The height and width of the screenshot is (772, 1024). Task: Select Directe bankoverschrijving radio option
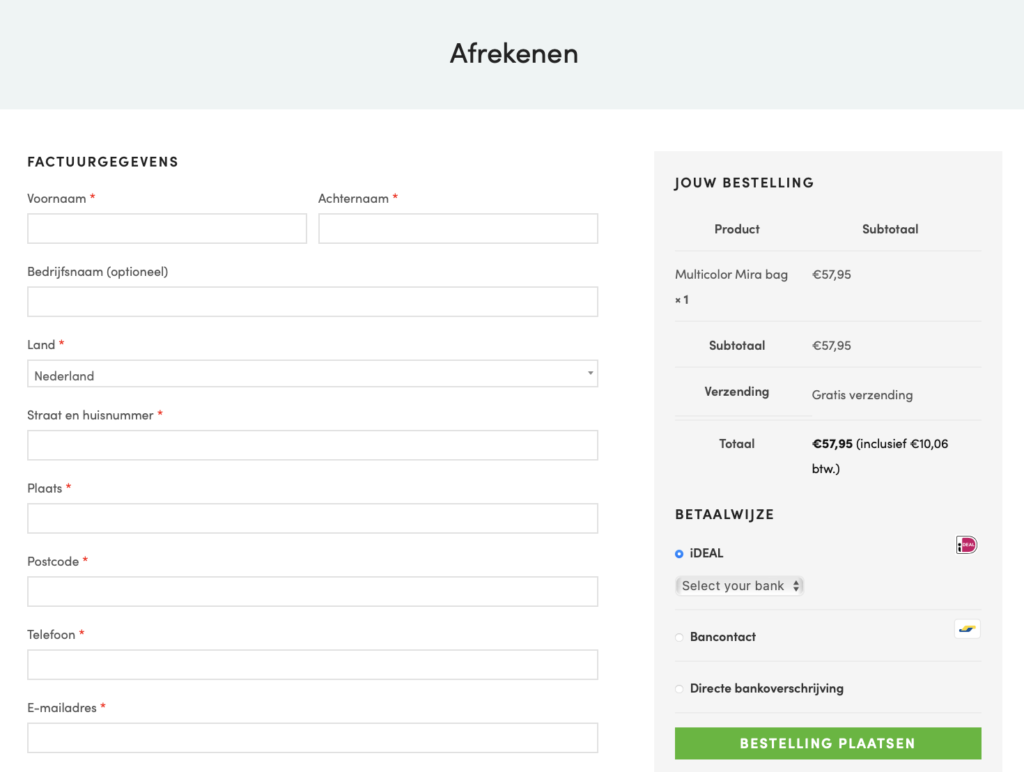click(680, 689)
